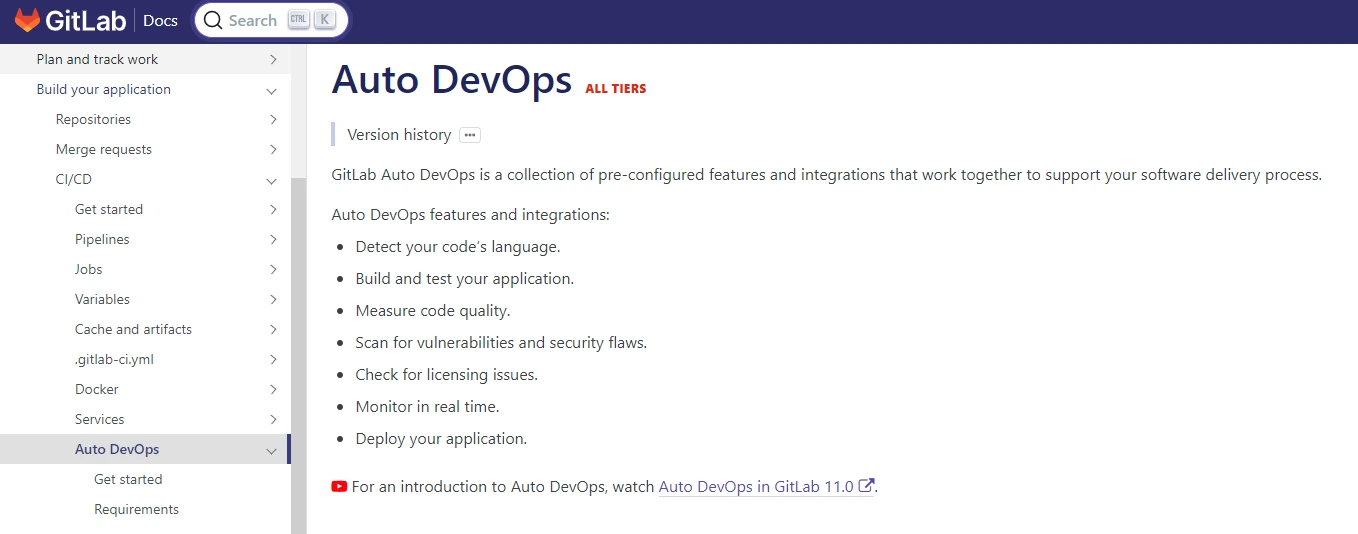Click 'Measure code quality.' bullet
Image resolution: width=1358 pixels, height=534 pixels.
pos(433,311)
